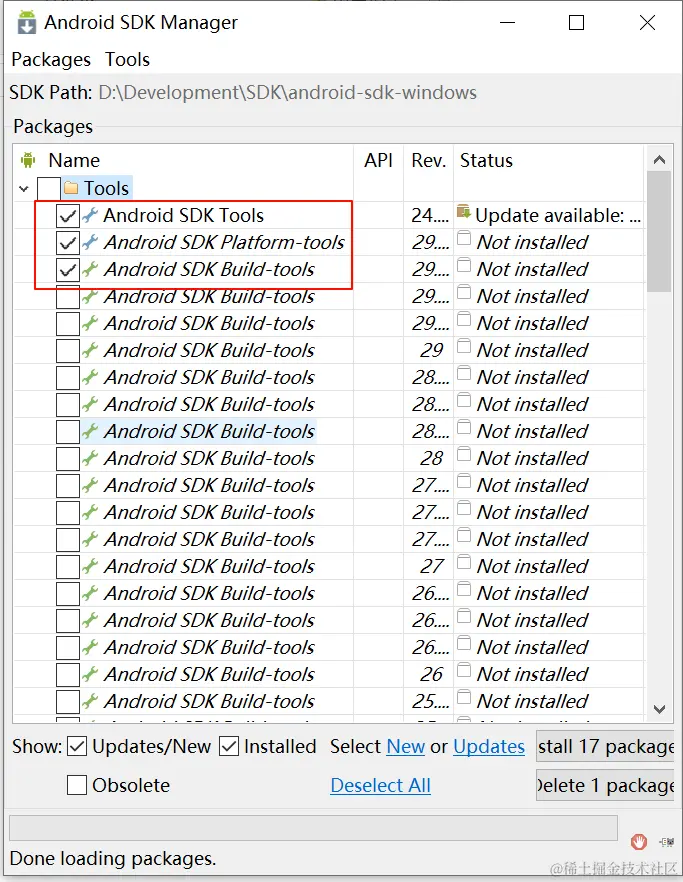Click the wrench icon beside Android SDK Platform-tools

pyautogui.click(x=90, y=242)
